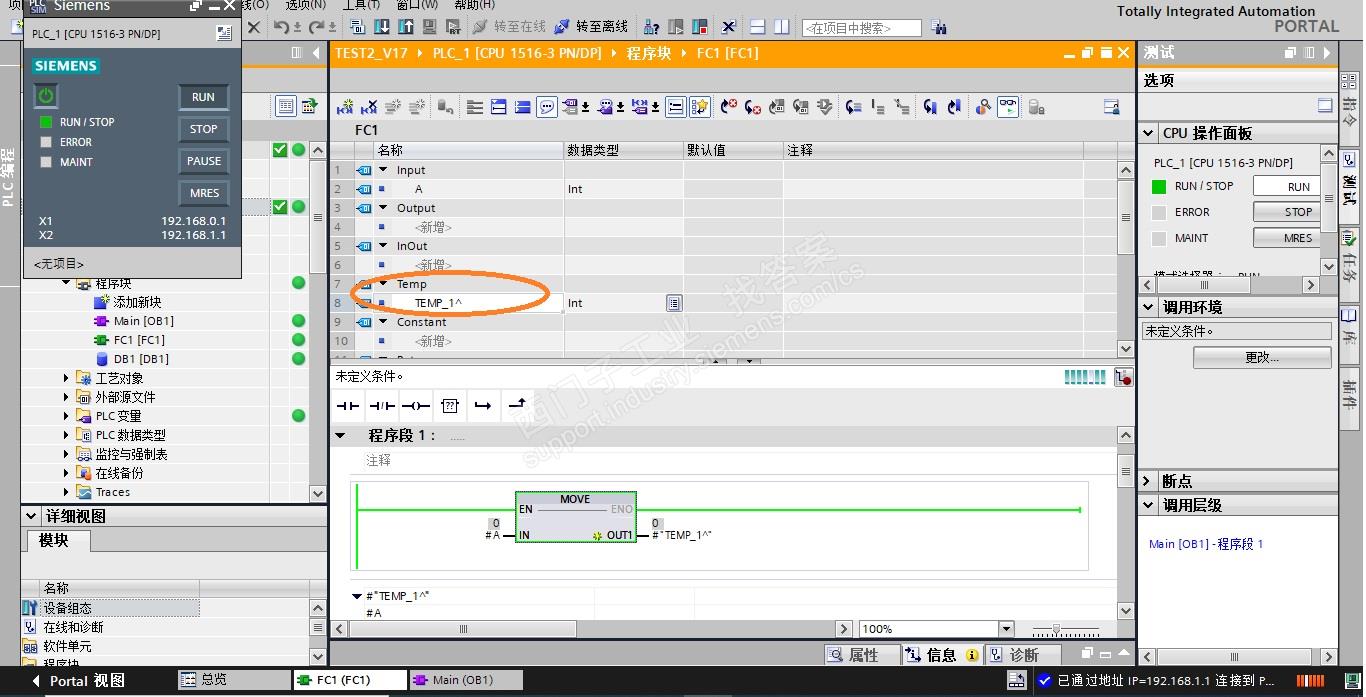
Task: Close the branch in the network
Action: [517, 405]
